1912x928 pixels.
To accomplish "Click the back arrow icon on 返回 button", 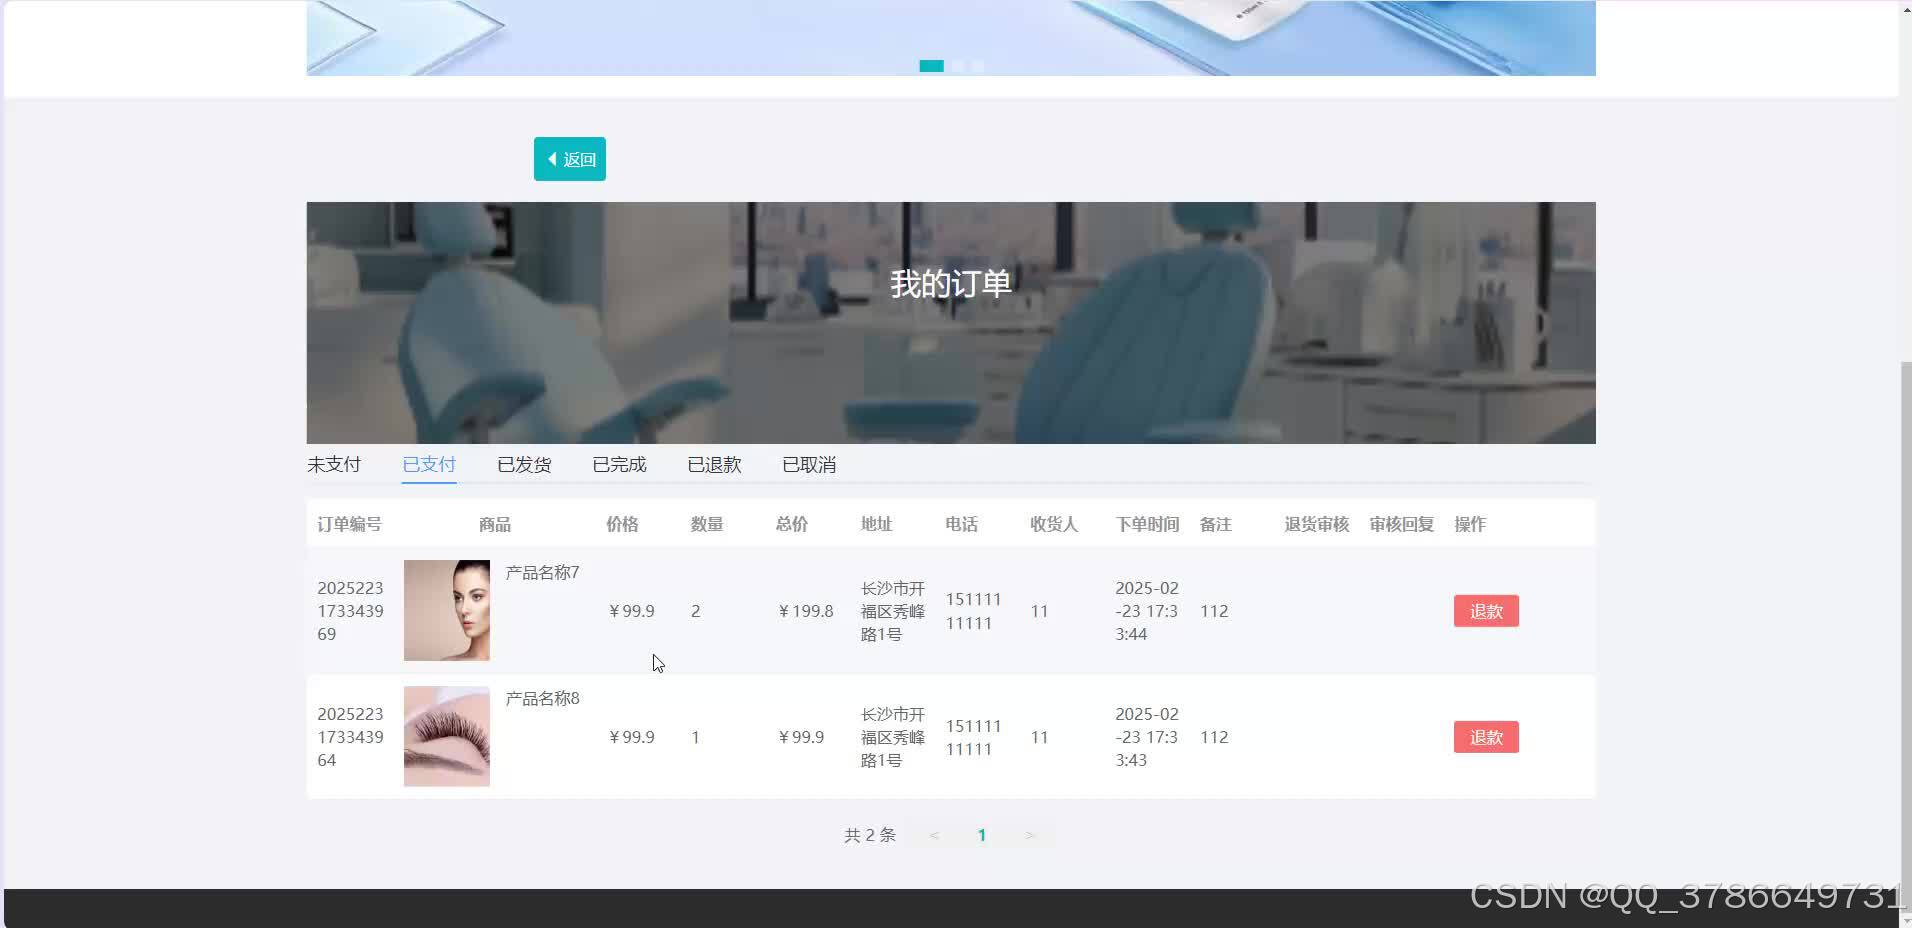I will (x=554, y=158).
